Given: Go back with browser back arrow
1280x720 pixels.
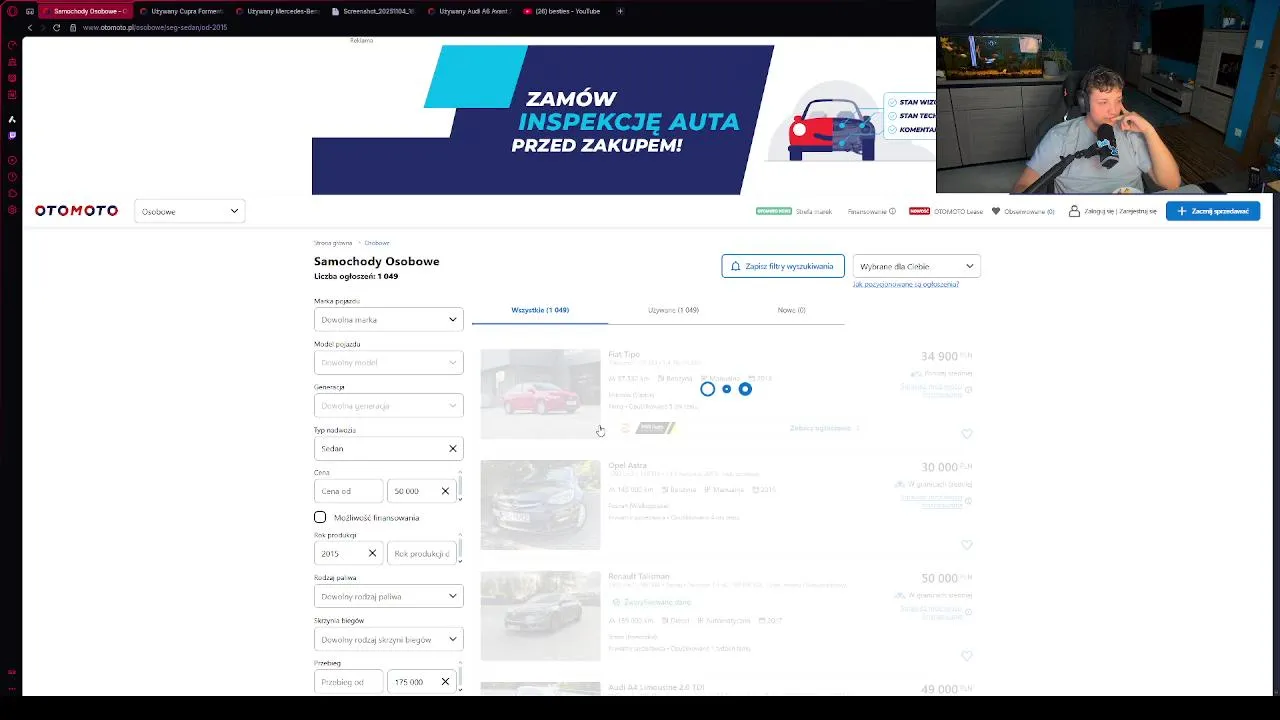Looking at the screenshot, I should point(29,27).
